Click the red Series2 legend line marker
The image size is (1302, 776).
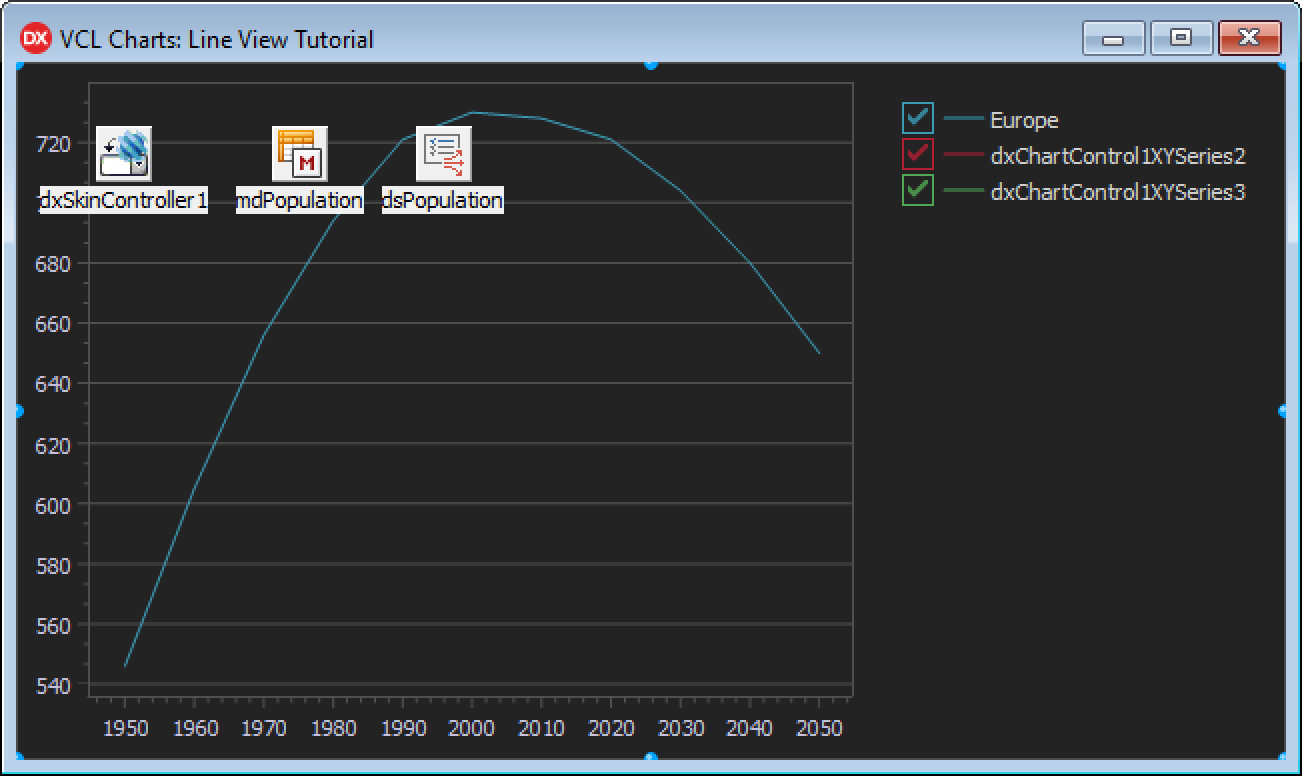pos(963,156)
